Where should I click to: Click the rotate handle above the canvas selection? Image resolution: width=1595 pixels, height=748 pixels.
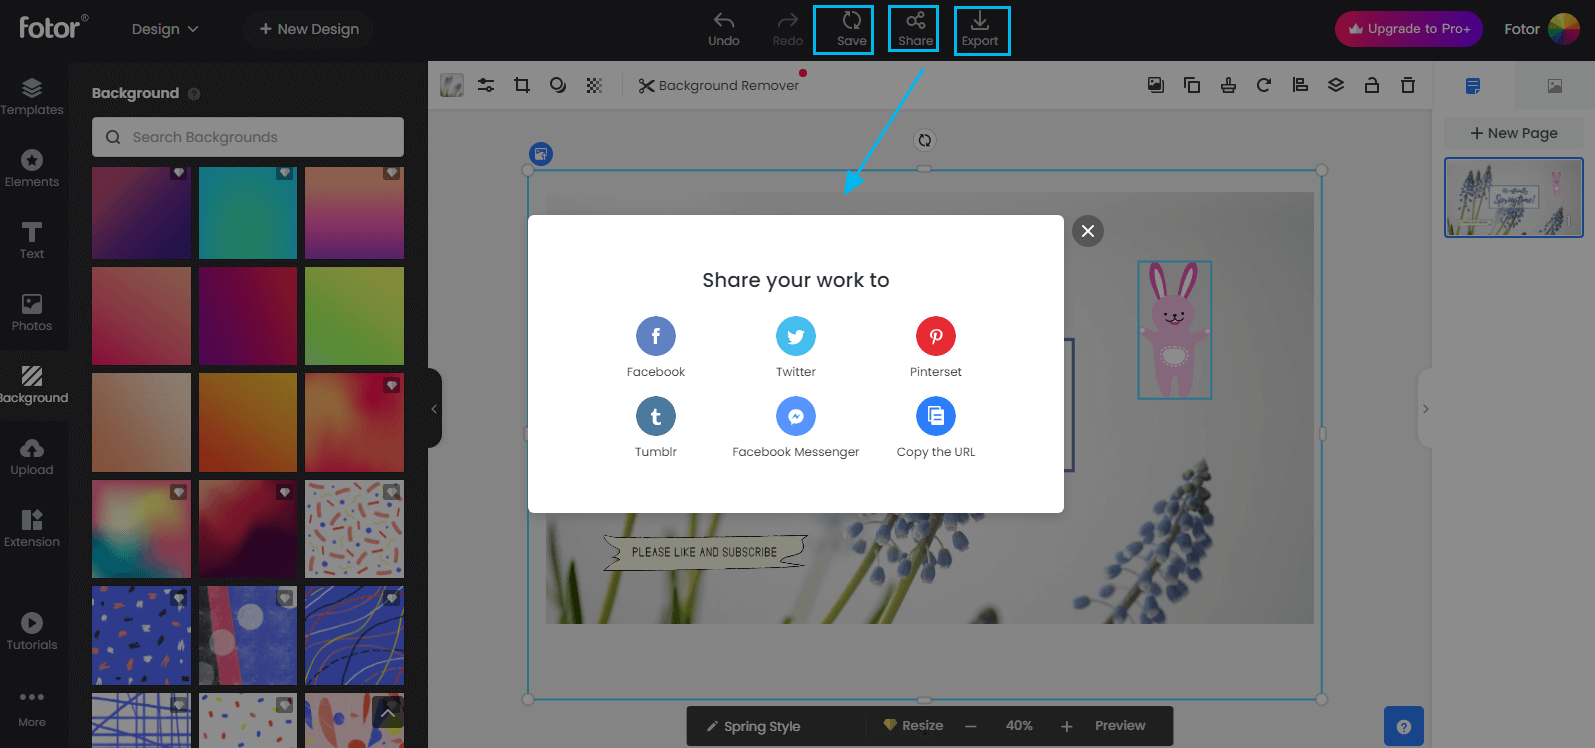click(925, 140)
